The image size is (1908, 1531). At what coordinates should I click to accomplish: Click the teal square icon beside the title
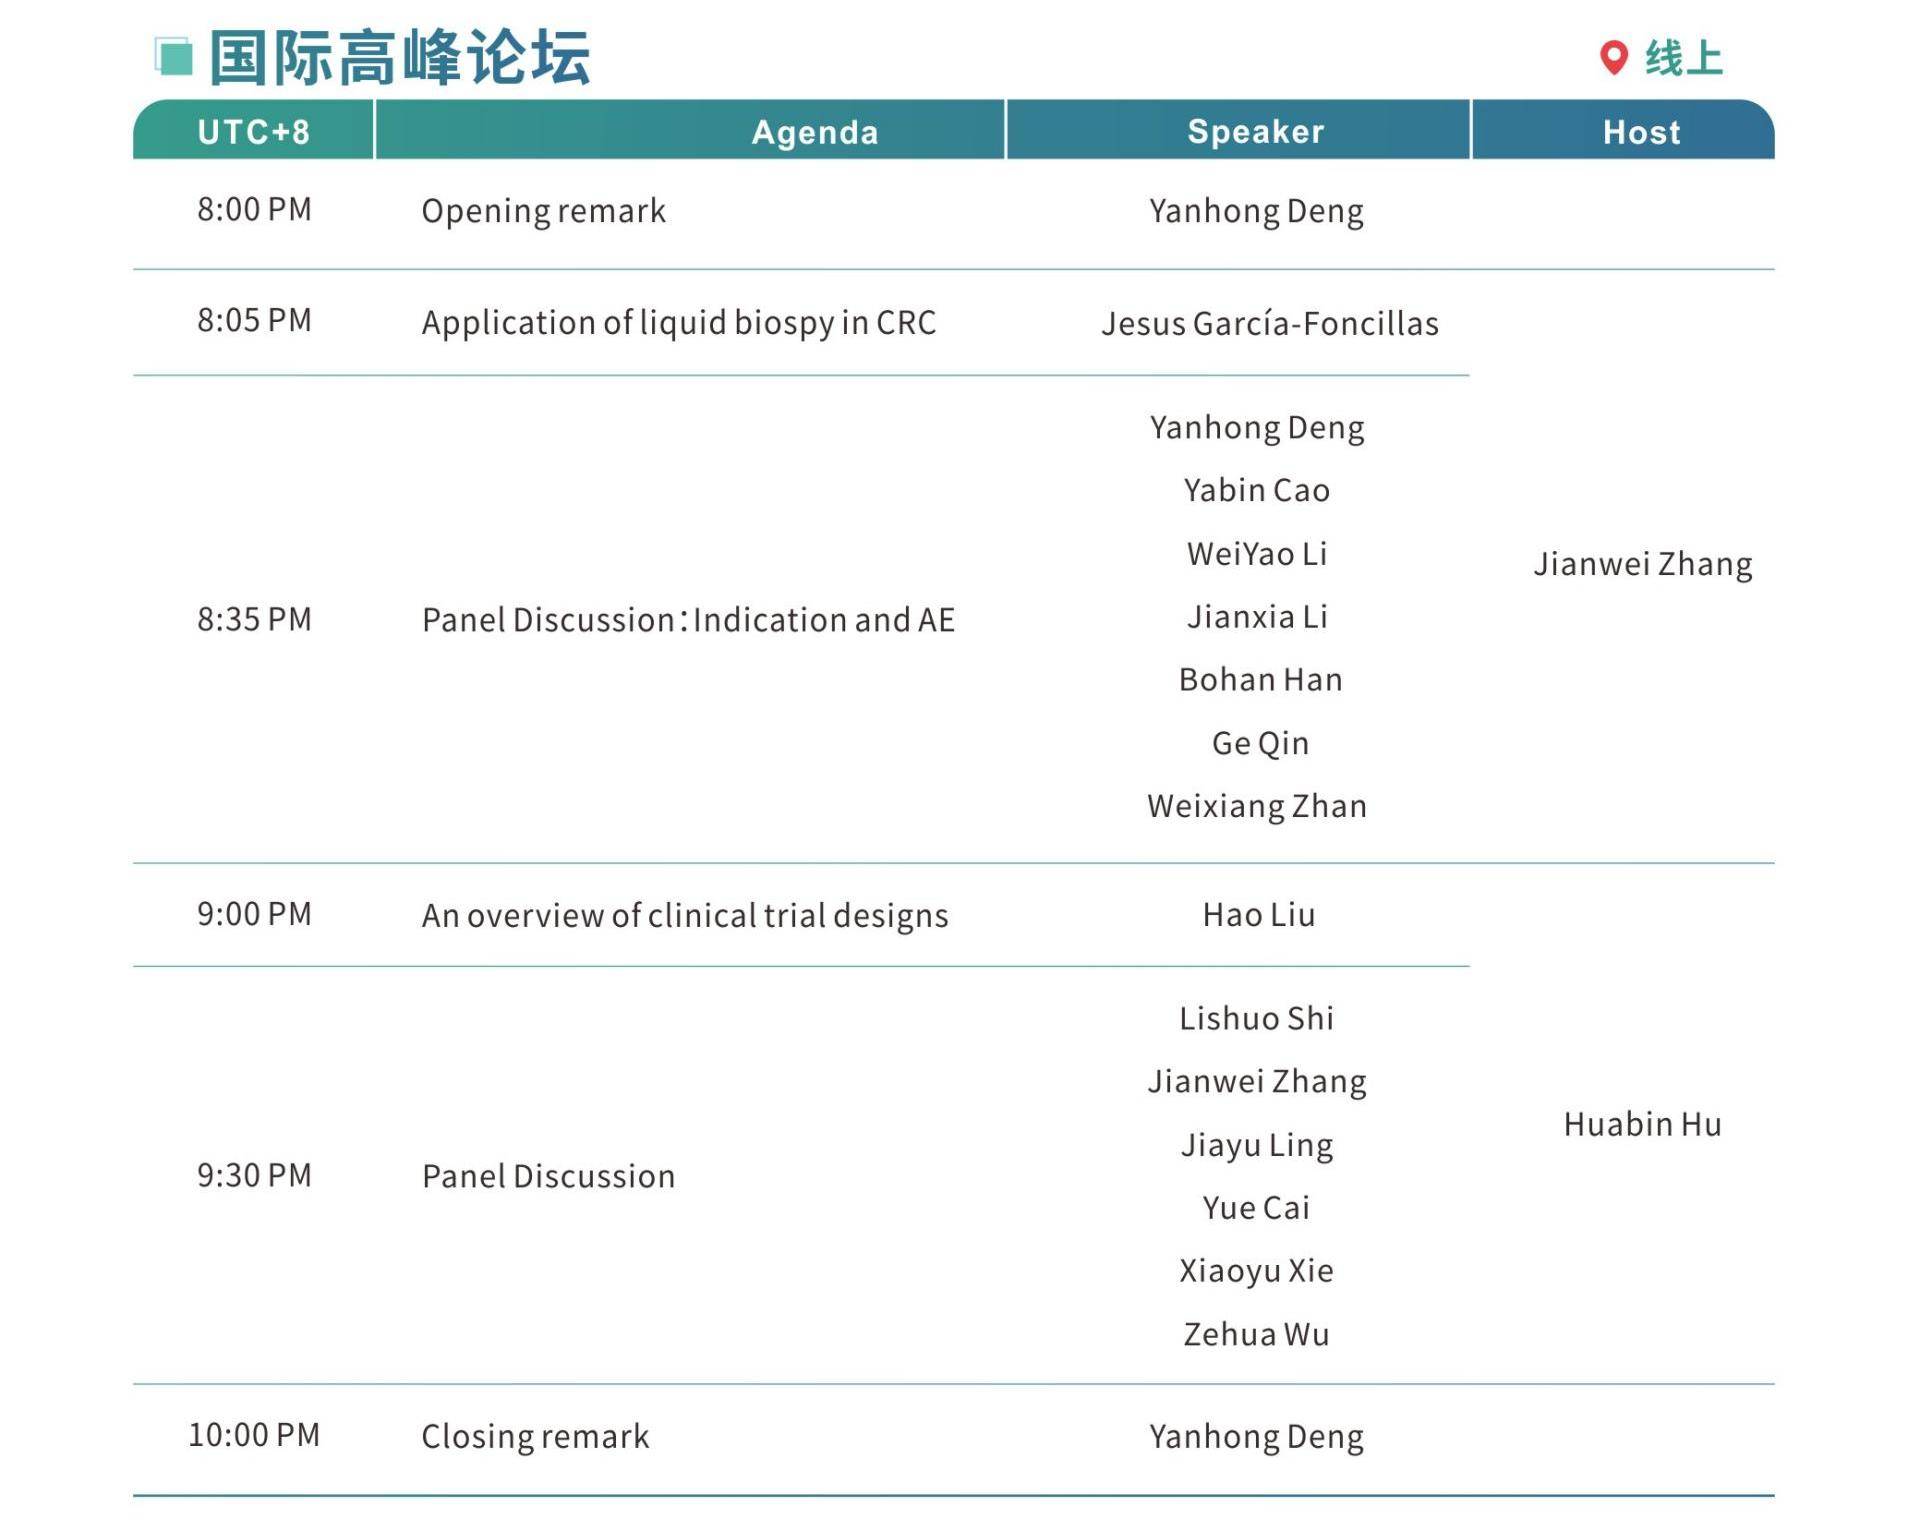pos(173,57)
